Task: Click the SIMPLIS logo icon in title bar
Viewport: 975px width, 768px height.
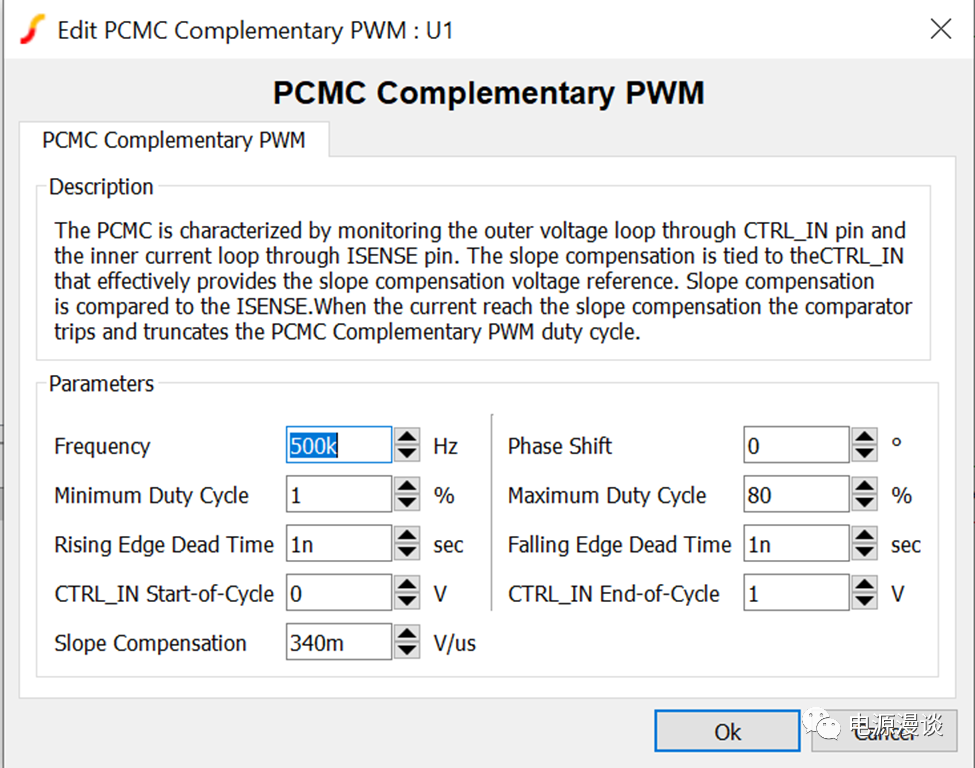Action: click(x=32, y=29)
